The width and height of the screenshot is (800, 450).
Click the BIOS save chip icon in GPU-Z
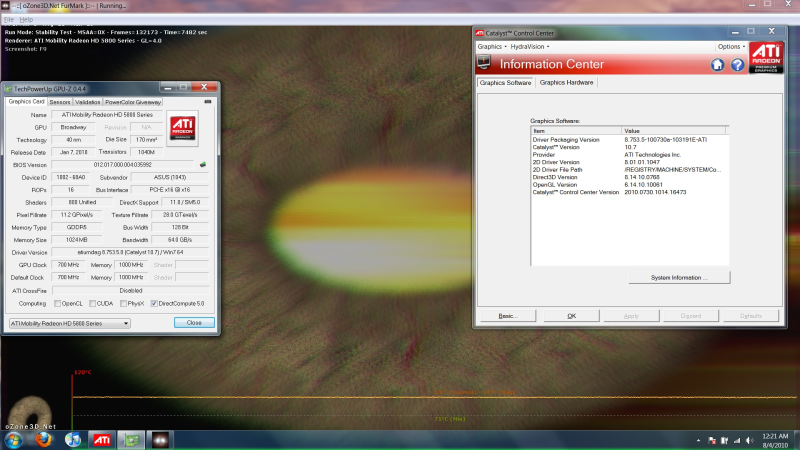(203, 165)
